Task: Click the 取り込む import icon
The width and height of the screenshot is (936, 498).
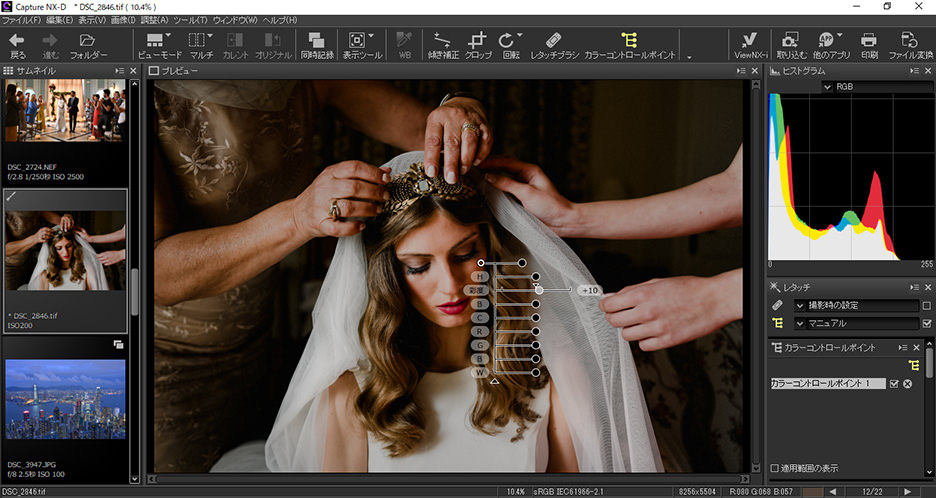Action: tap(791, 41)
